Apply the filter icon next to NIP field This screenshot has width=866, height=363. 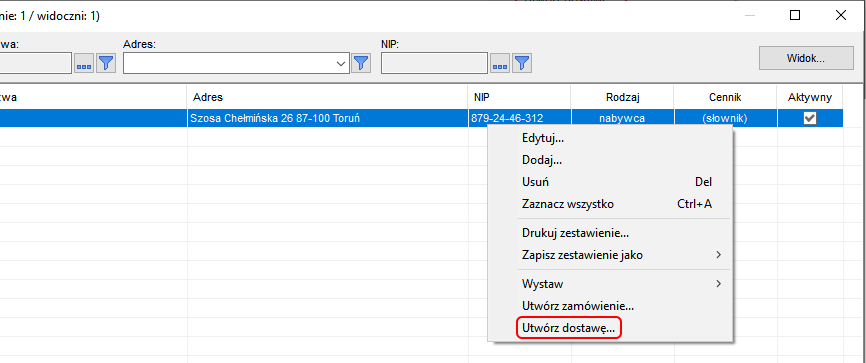pyautogui.click(x=522, y=63)
